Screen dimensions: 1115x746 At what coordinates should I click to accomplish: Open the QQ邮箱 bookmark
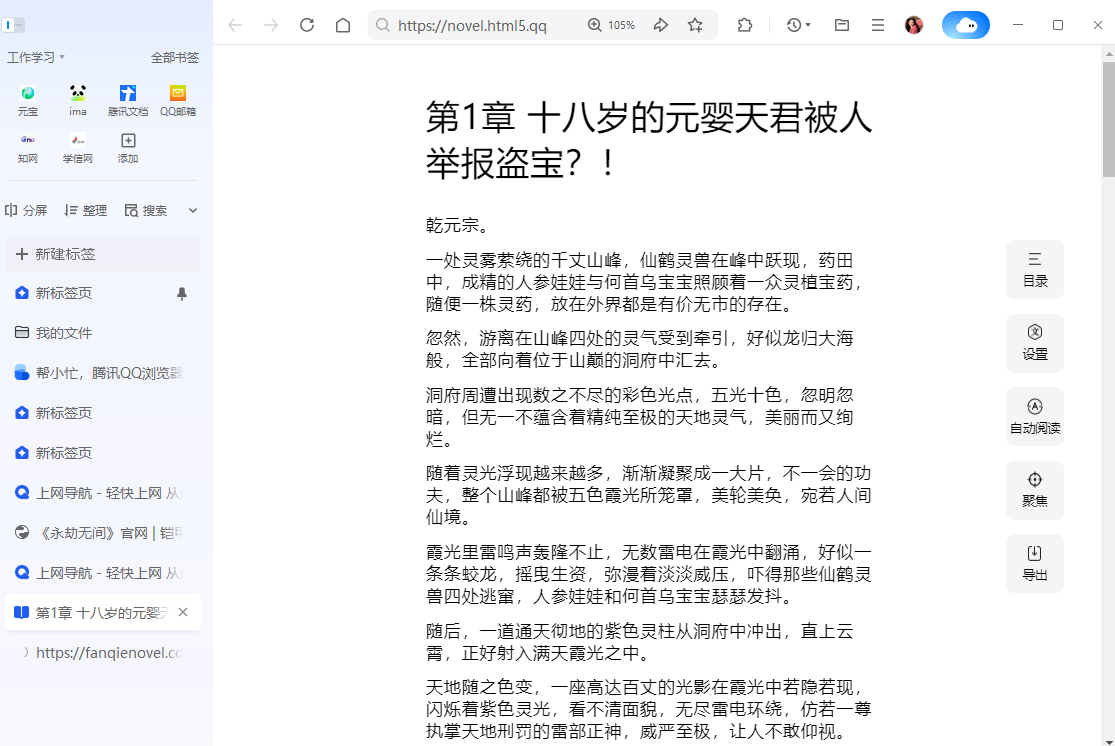coord(177,100)
